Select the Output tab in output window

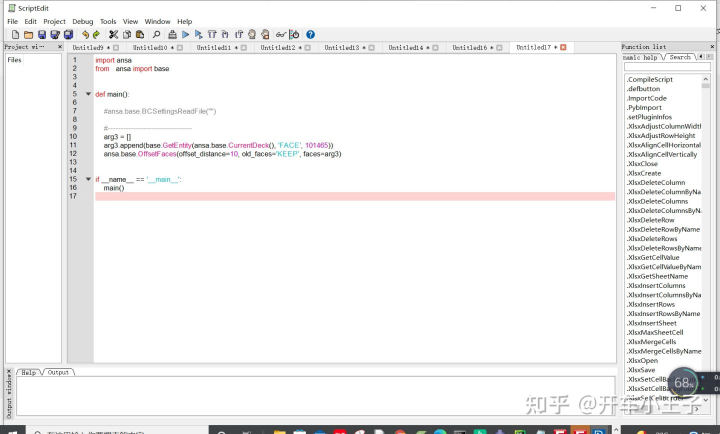pyautogui.click(x=58, y=372)
